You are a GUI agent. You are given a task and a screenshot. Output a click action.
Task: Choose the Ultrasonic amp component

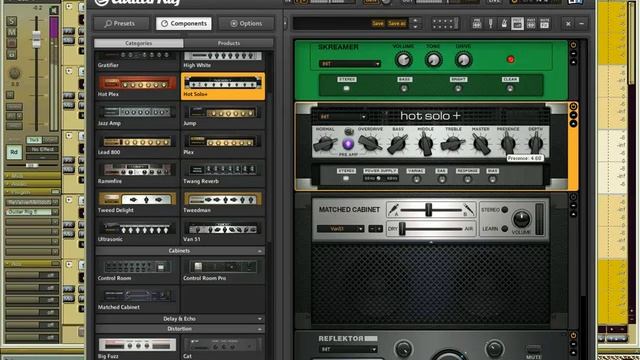[x=137, y=231]
